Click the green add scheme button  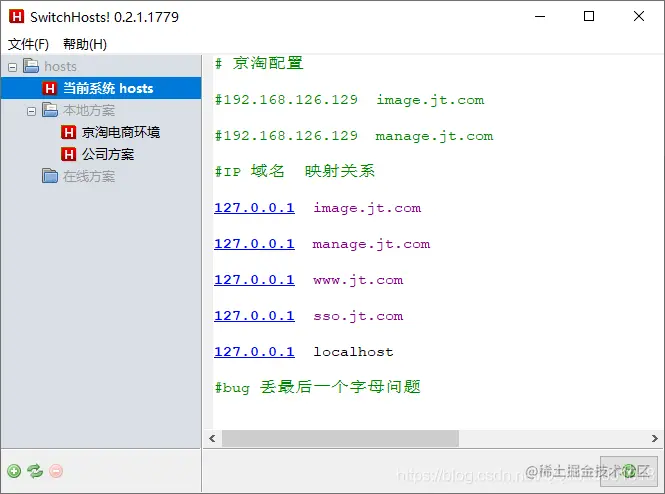click(14, 471)
